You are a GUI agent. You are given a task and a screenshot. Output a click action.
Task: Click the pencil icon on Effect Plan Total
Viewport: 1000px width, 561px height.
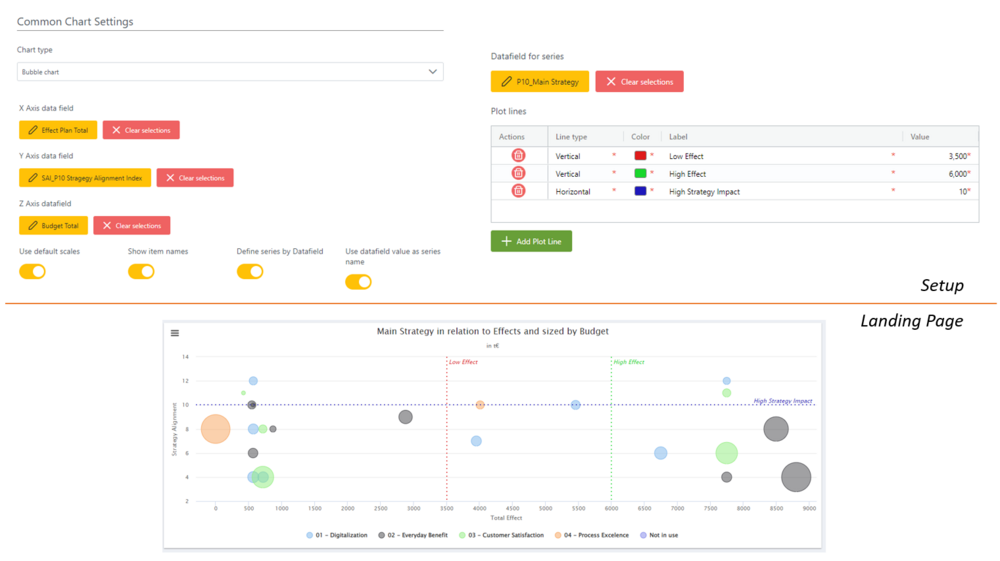33,130
